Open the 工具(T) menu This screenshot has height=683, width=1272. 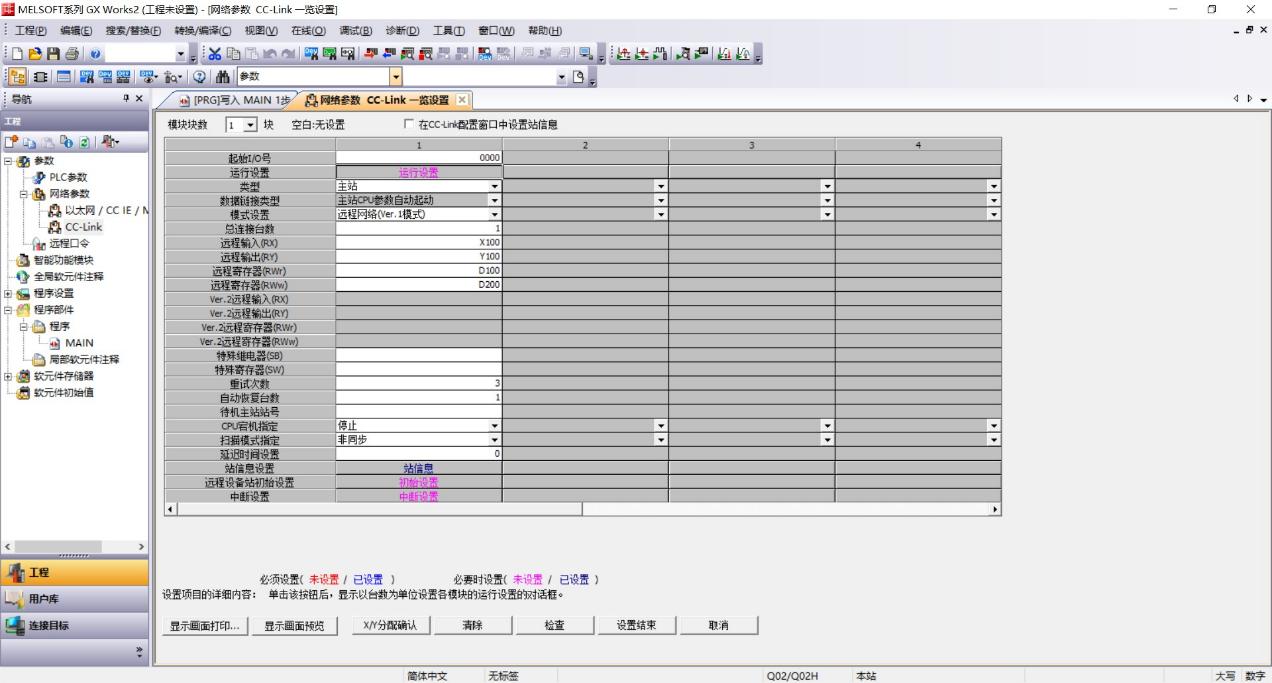[x=450, y=30]
